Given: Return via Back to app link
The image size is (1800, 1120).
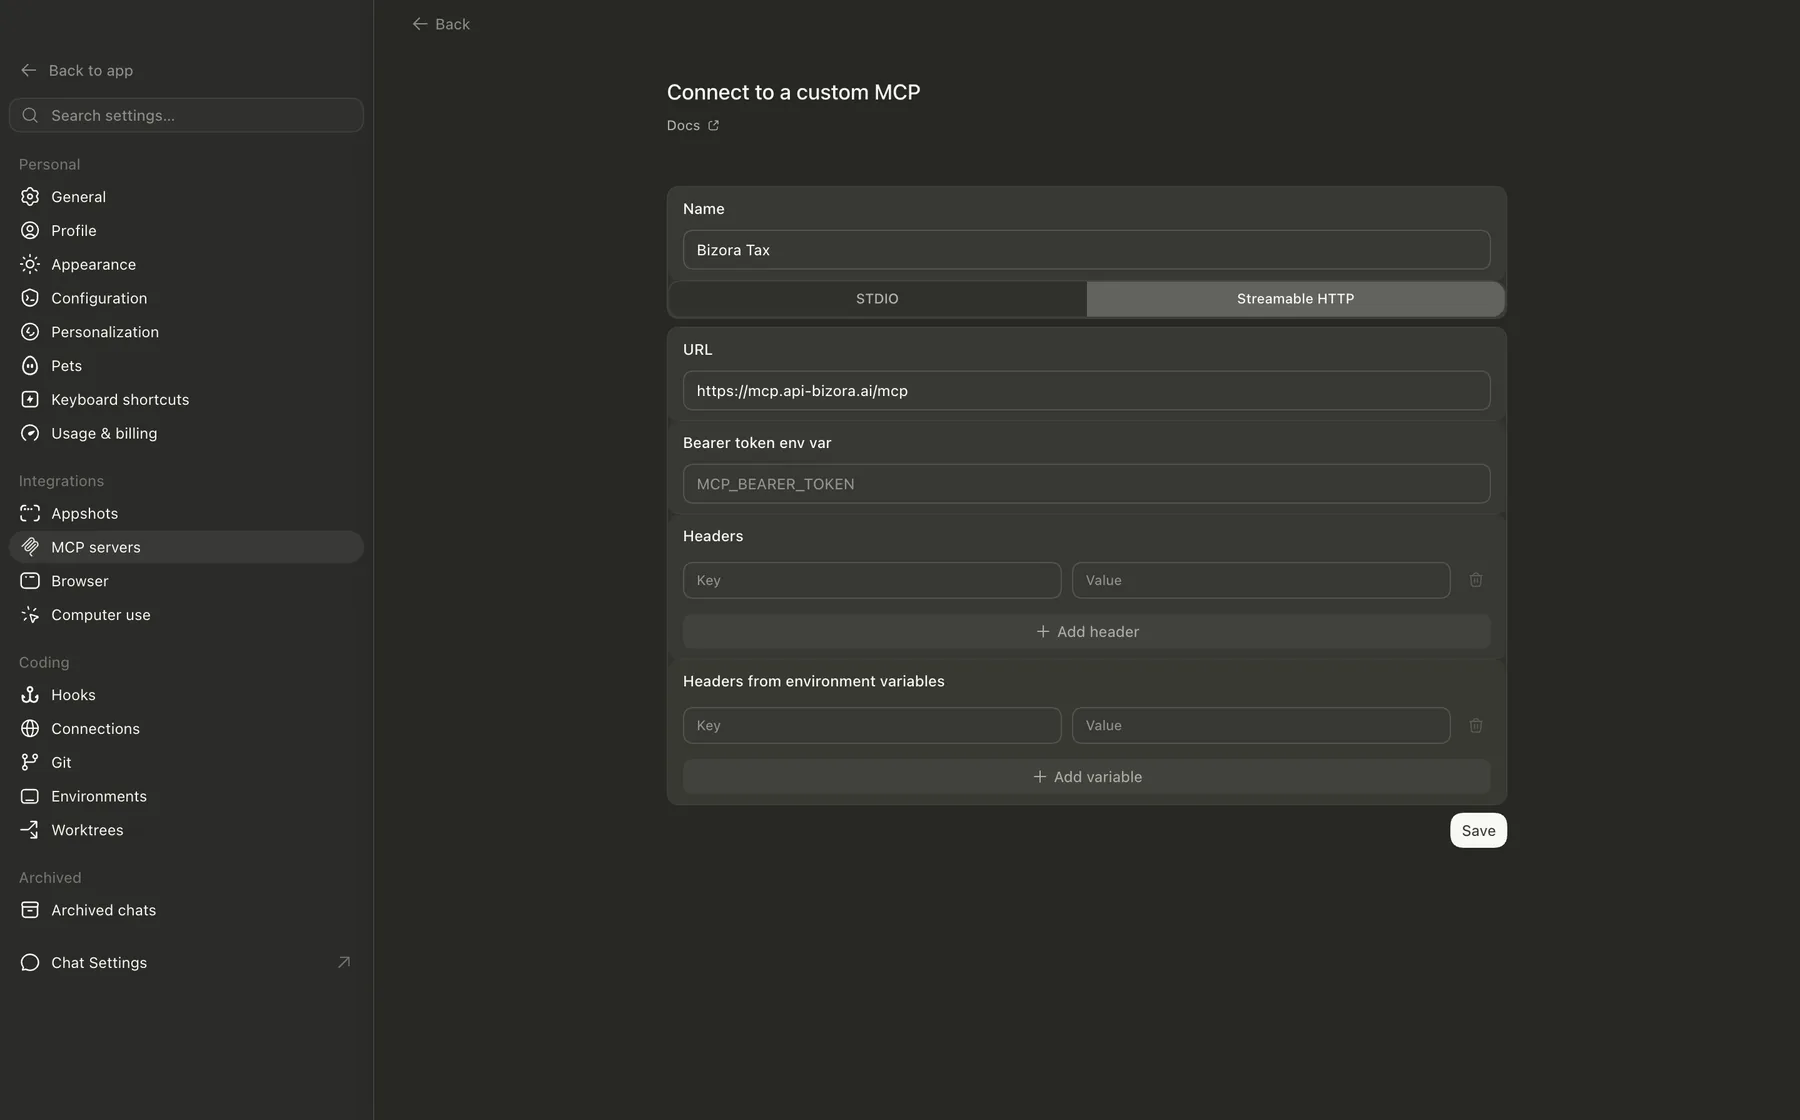Looking at the screenshot, I should pos(77,70).
